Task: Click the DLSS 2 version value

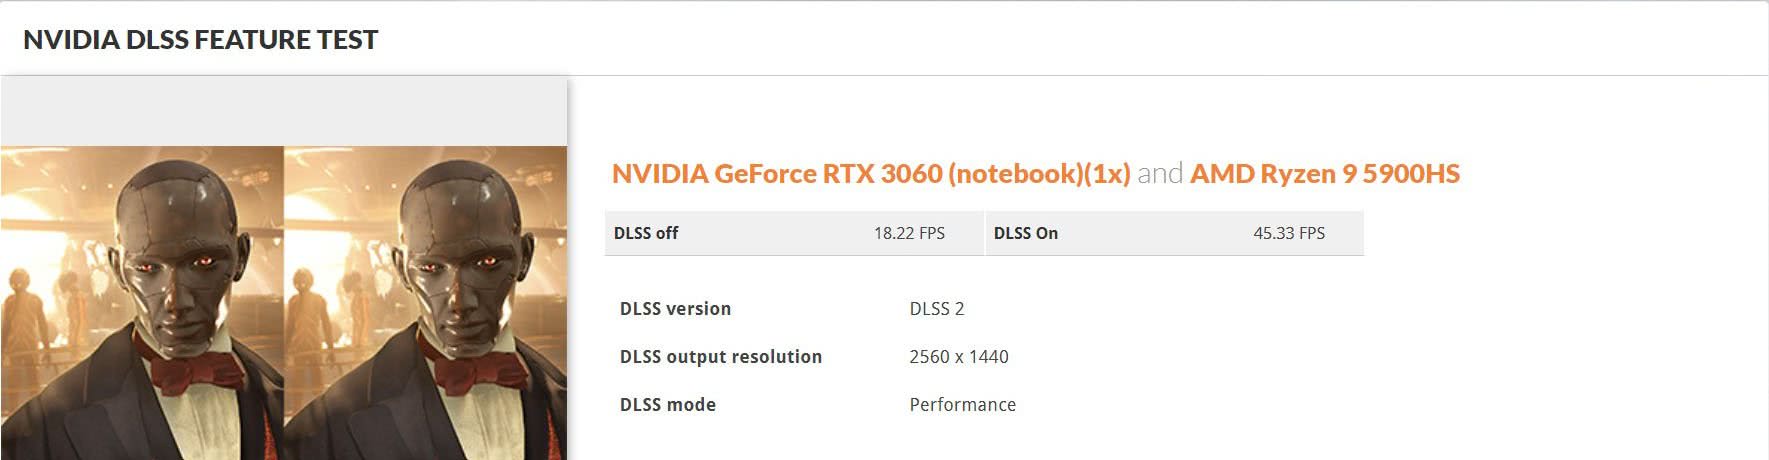Action: click(x=937, y=309)
